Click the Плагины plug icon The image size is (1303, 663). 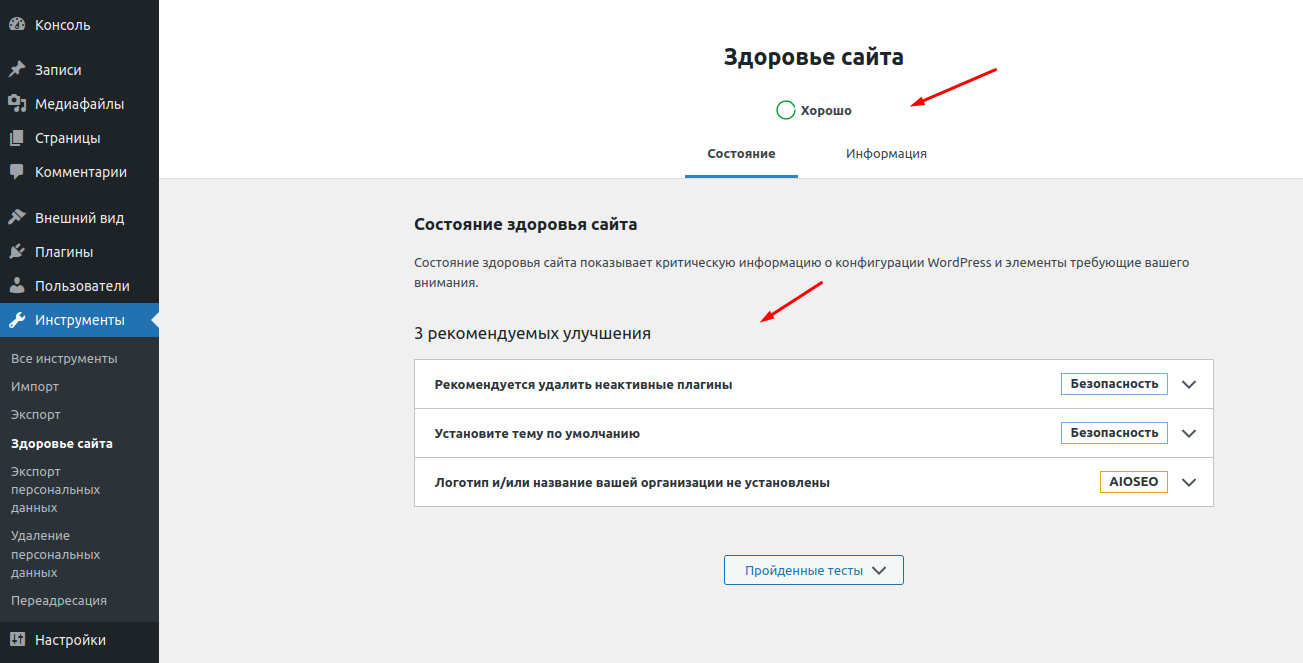[17, 252]
